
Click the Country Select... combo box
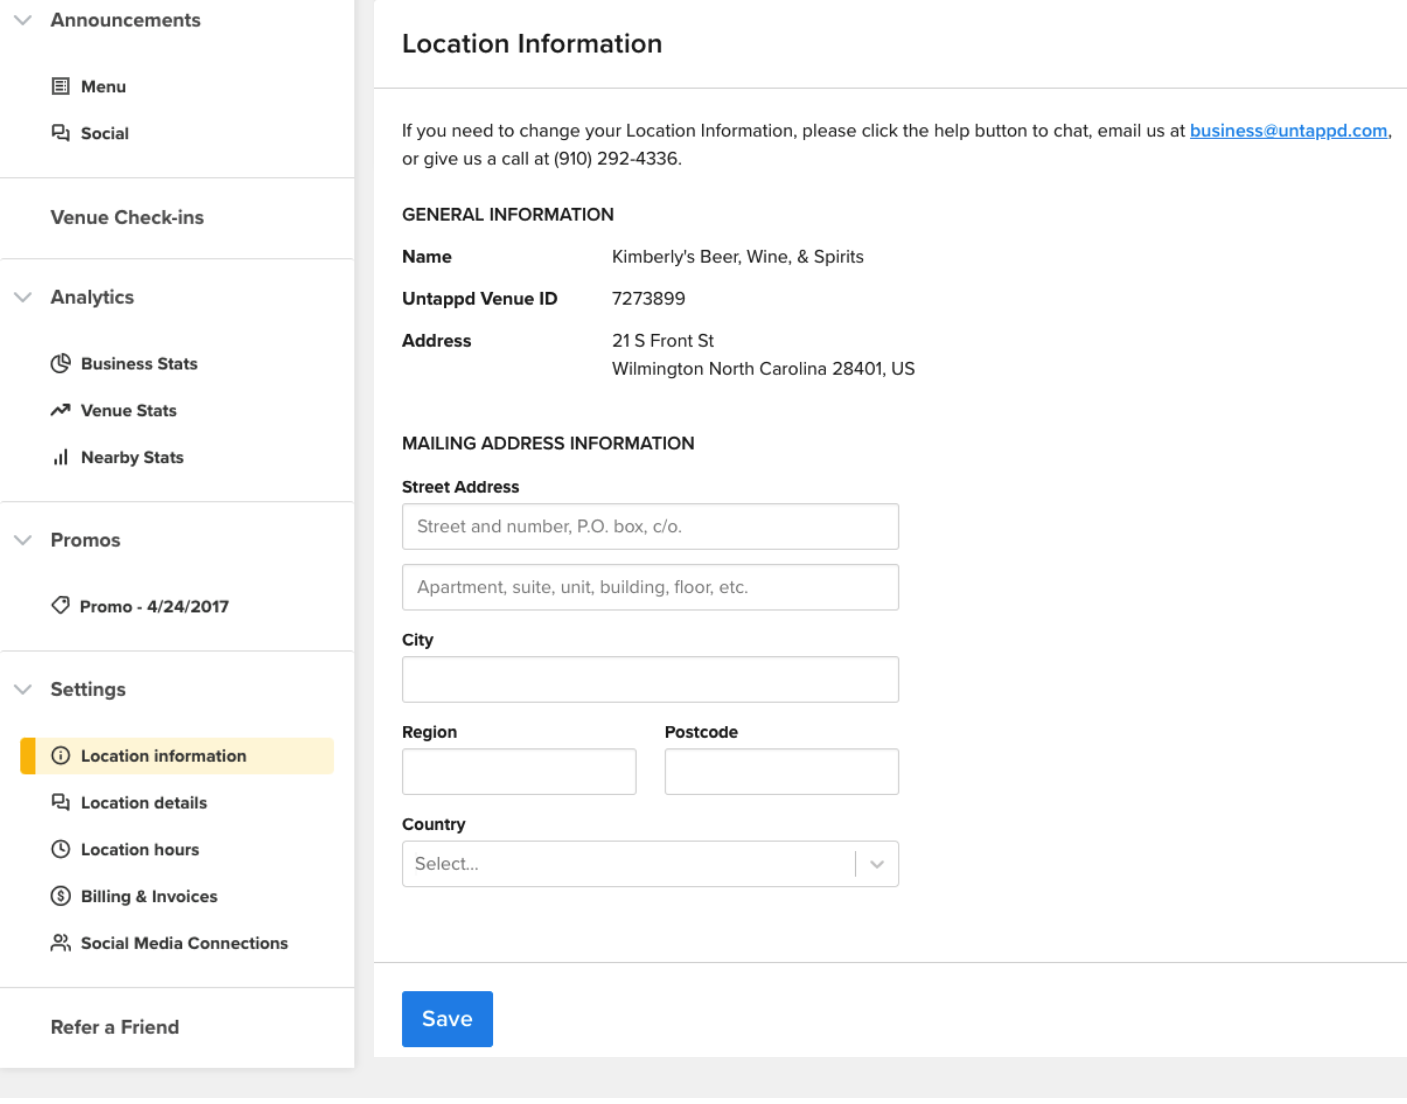(650, 864)
